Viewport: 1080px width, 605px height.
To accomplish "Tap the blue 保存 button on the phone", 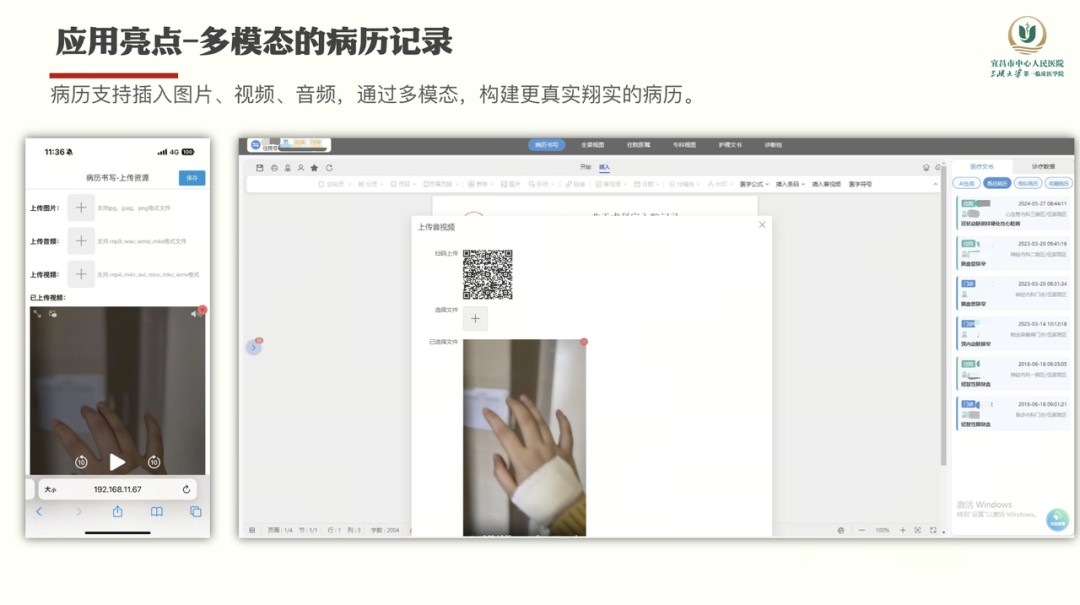I will [x=191, y=178].
